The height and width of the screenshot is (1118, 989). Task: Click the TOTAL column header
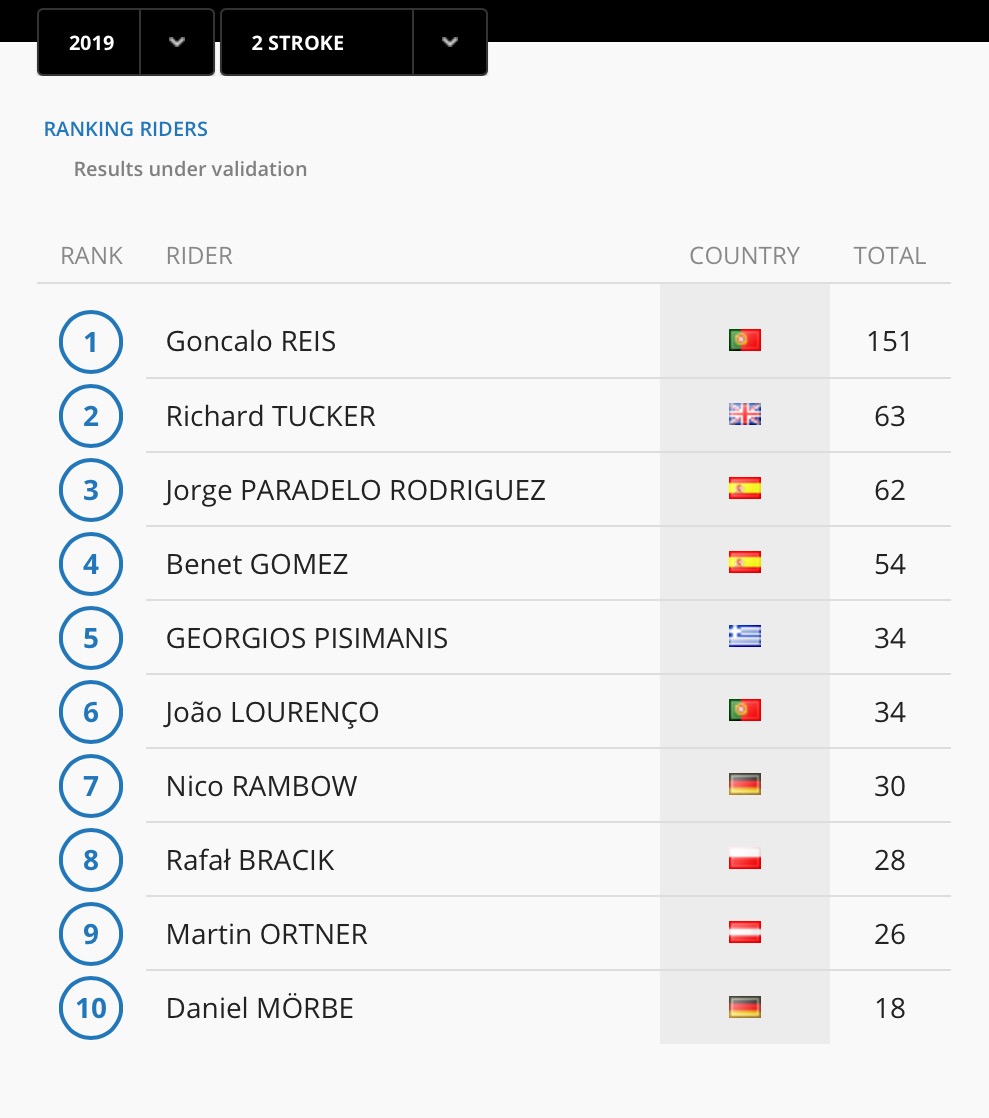click(889, 255)
